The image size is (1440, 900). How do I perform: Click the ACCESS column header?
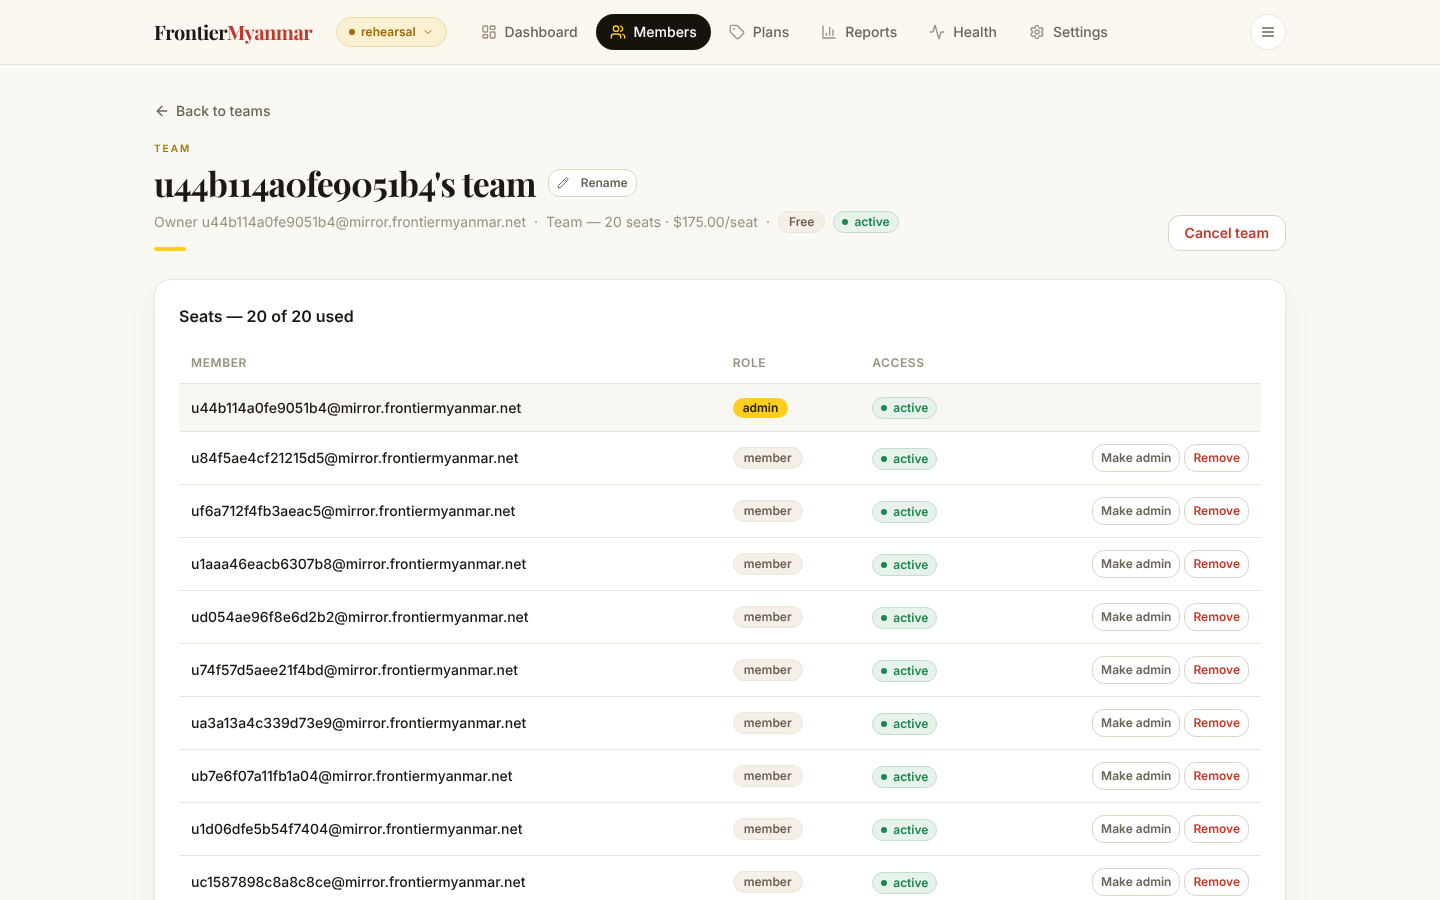pyautogui.click(x=898, y=363)
